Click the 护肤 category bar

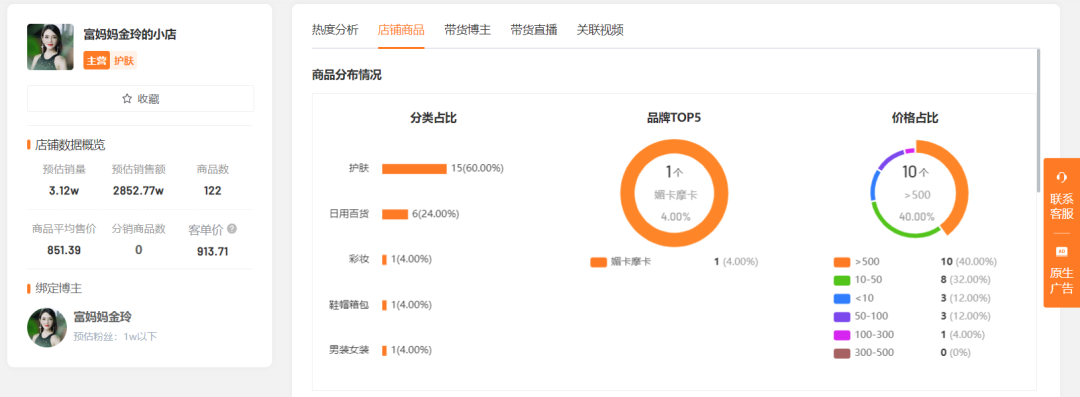414,169
